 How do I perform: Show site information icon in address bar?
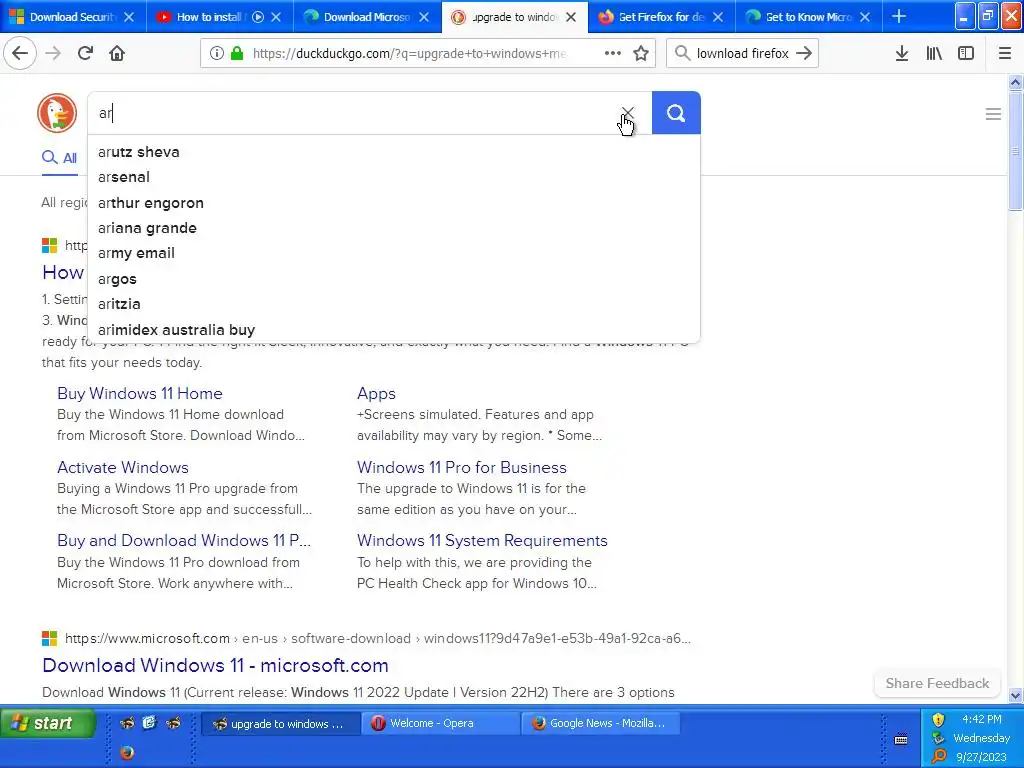pyautogui.click(x=217, y=54)
